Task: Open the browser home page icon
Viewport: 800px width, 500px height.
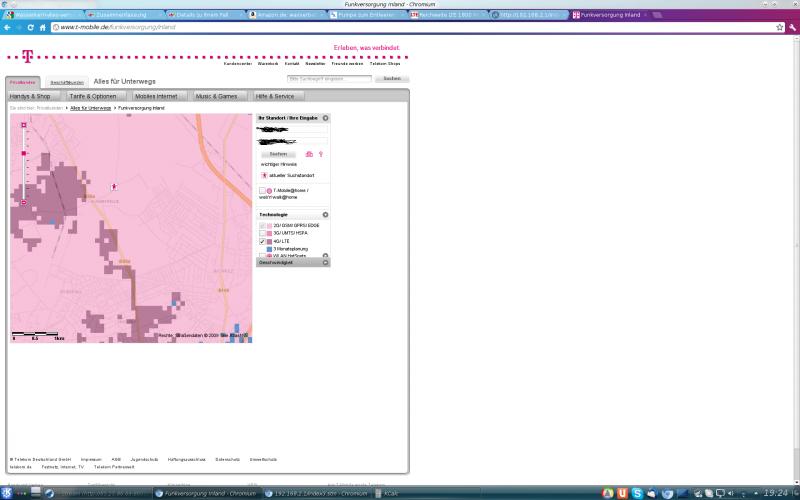Action: [43, 28]
